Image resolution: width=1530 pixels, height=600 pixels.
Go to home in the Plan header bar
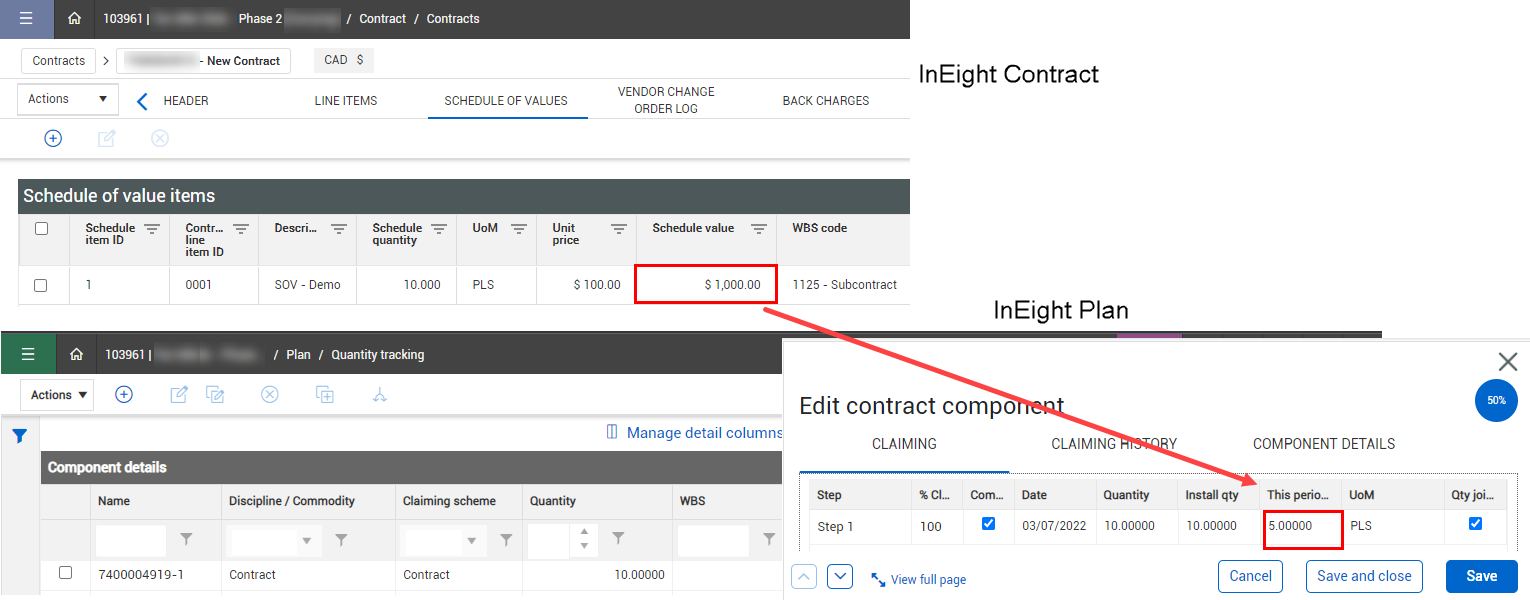[x=76, y=354]
